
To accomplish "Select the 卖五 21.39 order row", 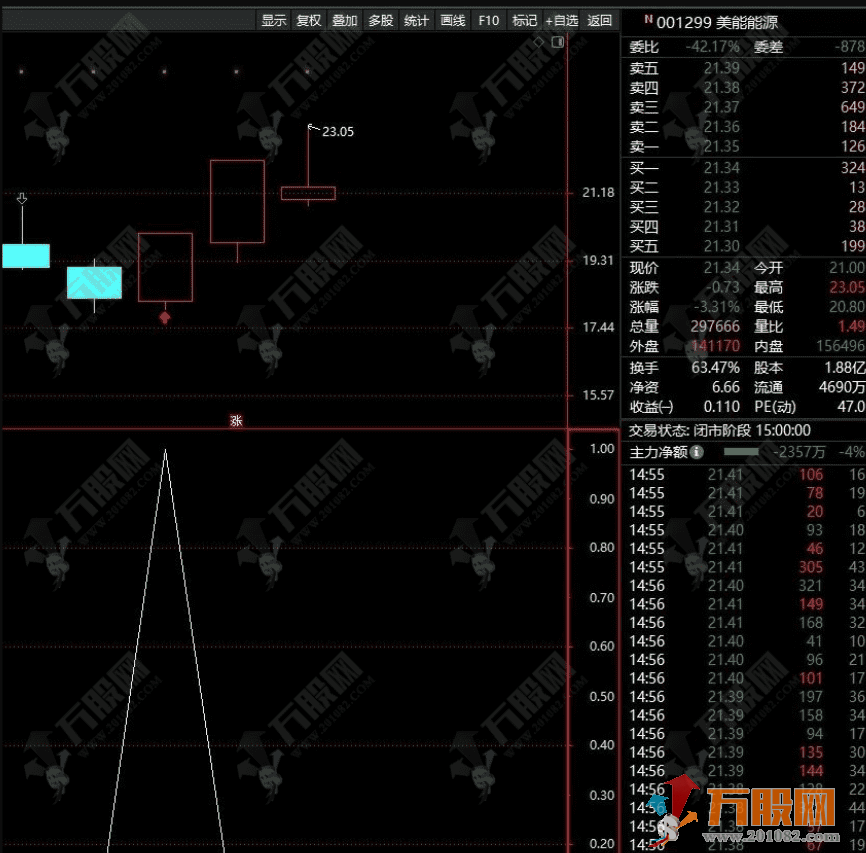I will (747, 68).
